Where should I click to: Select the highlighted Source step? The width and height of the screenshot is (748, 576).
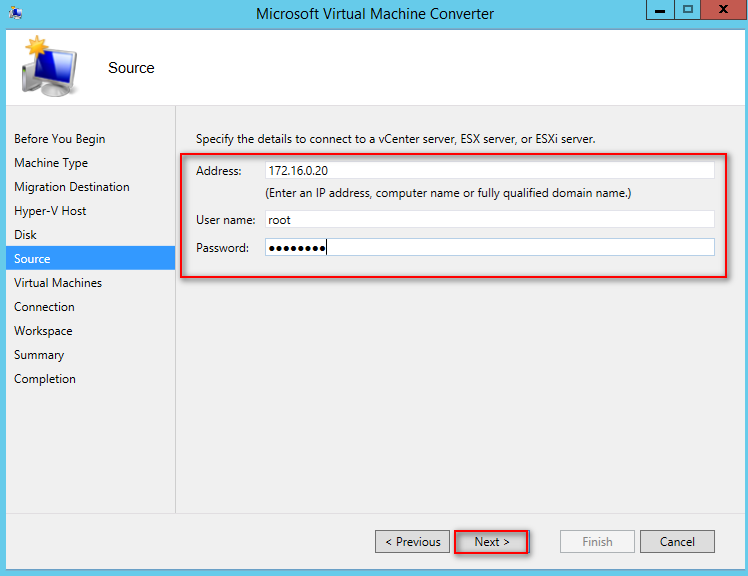[x=91, y=258]
